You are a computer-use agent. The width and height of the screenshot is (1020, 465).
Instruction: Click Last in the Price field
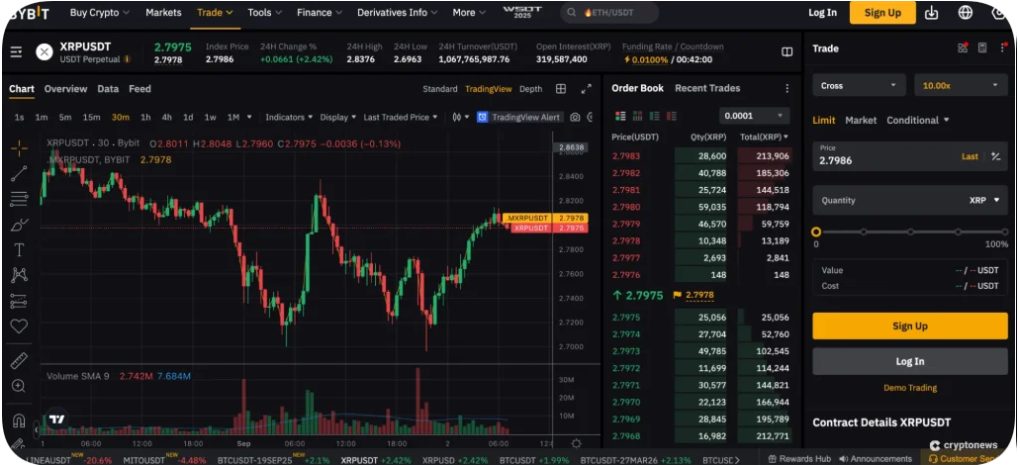[969, 157]
